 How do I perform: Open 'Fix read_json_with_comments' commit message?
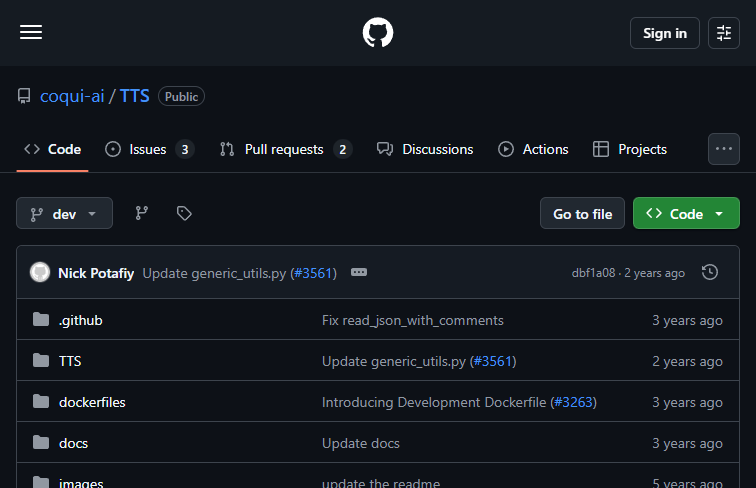[x=413, y=321]
